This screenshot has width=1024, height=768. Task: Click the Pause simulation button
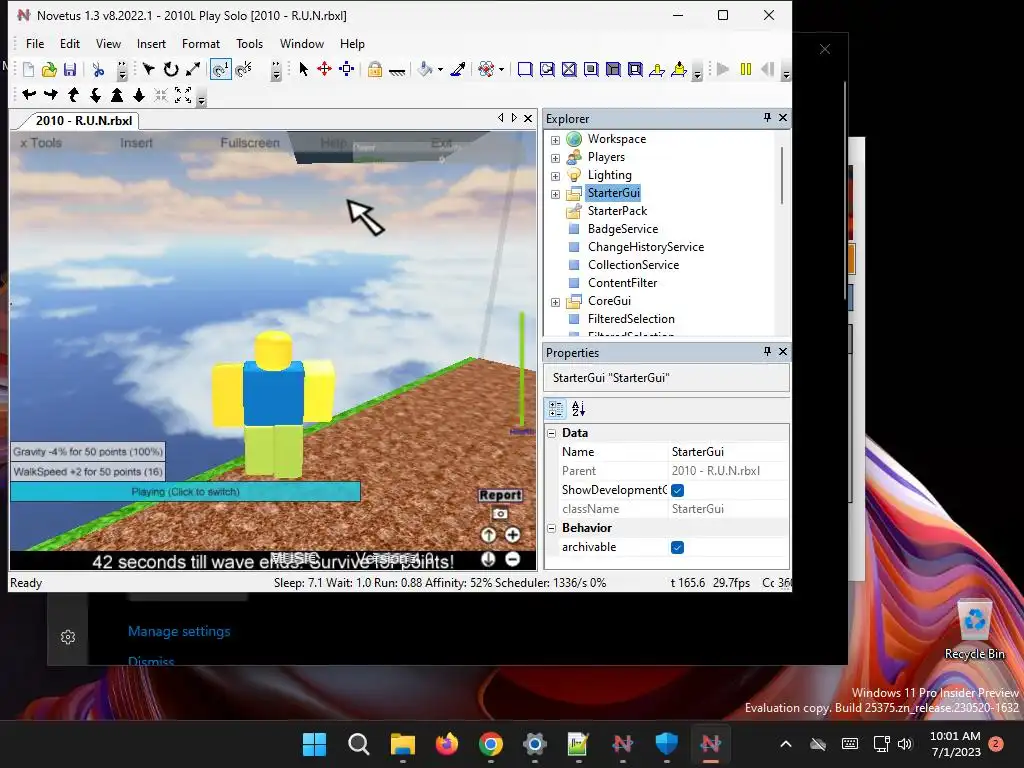coord(746,69)
